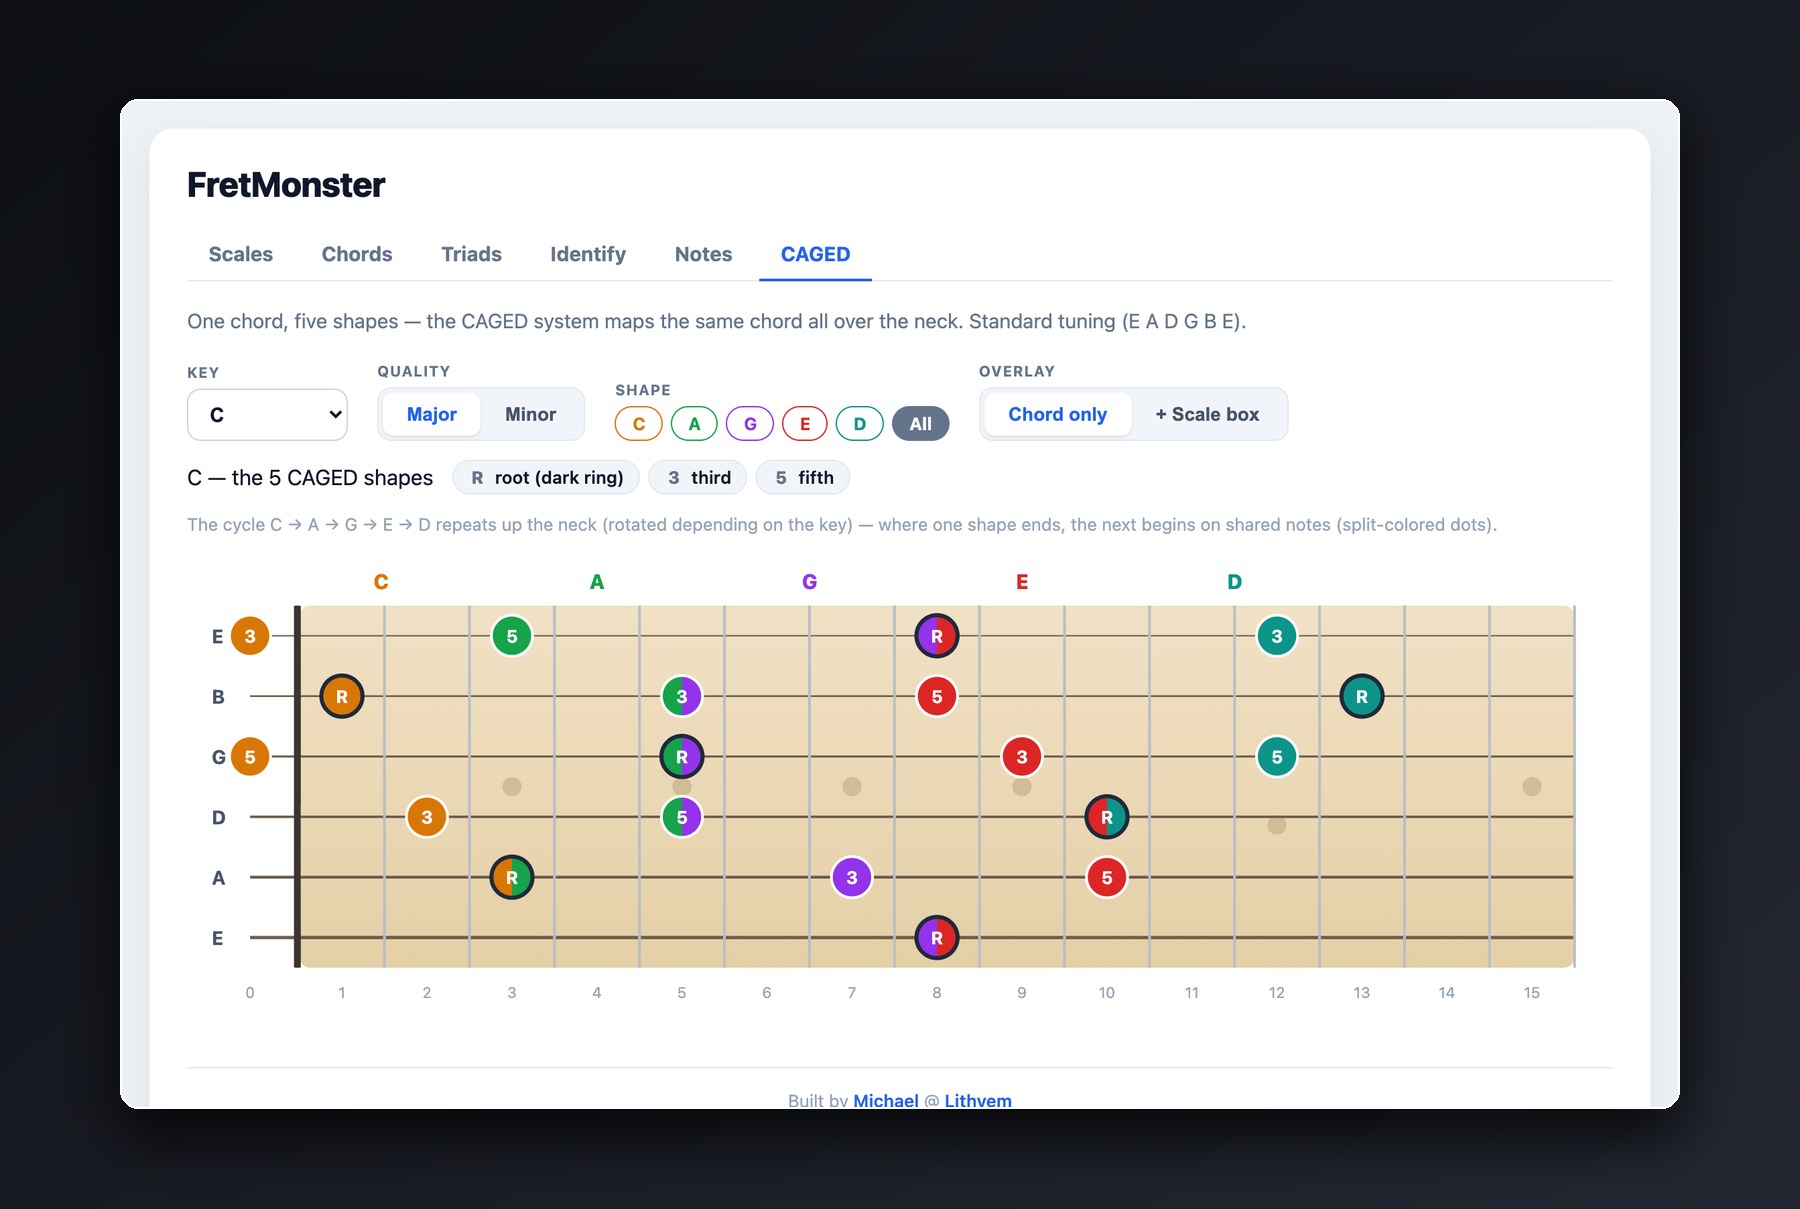Follow the Lithvem link in footer
The image size is (1800, 1209).
pos(978,1100)
